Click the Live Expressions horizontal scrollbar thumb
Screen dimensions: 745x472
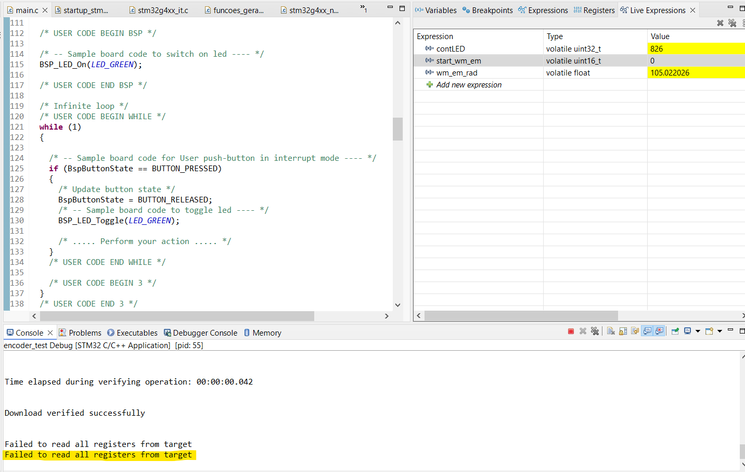coord(521,316)
